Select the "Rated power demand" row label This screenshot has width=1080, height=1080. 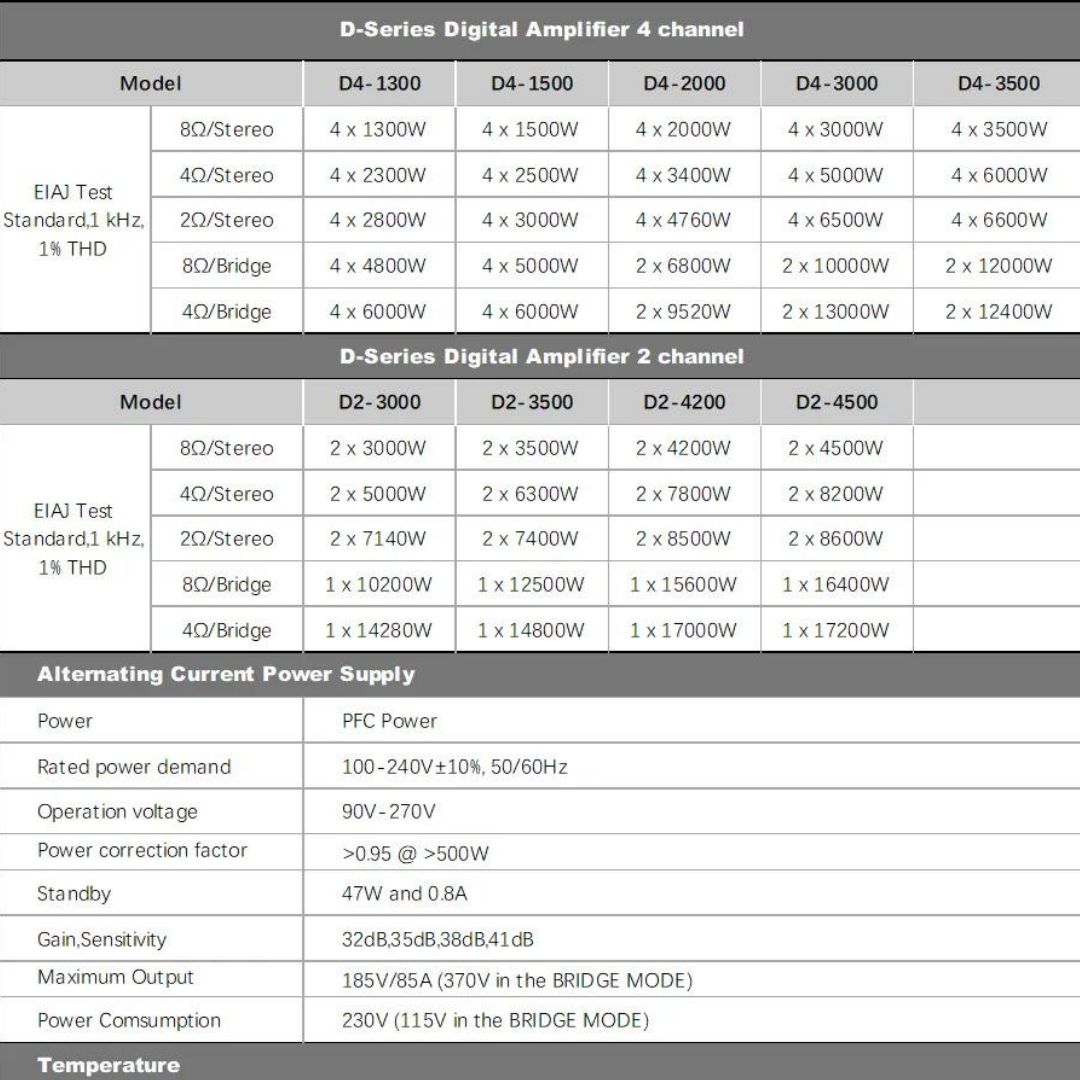(134, 767)
